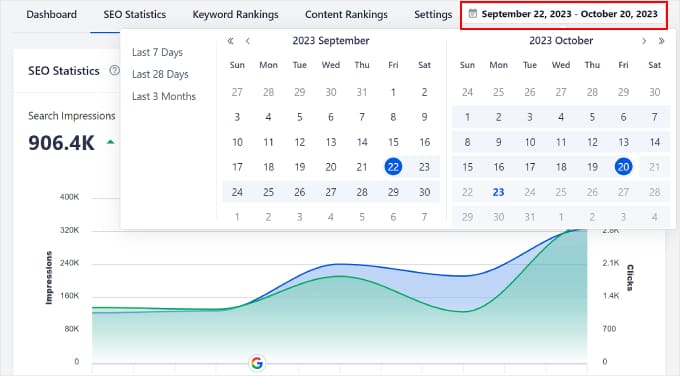Open the Settings tab
Viewport: 680px width, 376px height.
pos(433,14)
